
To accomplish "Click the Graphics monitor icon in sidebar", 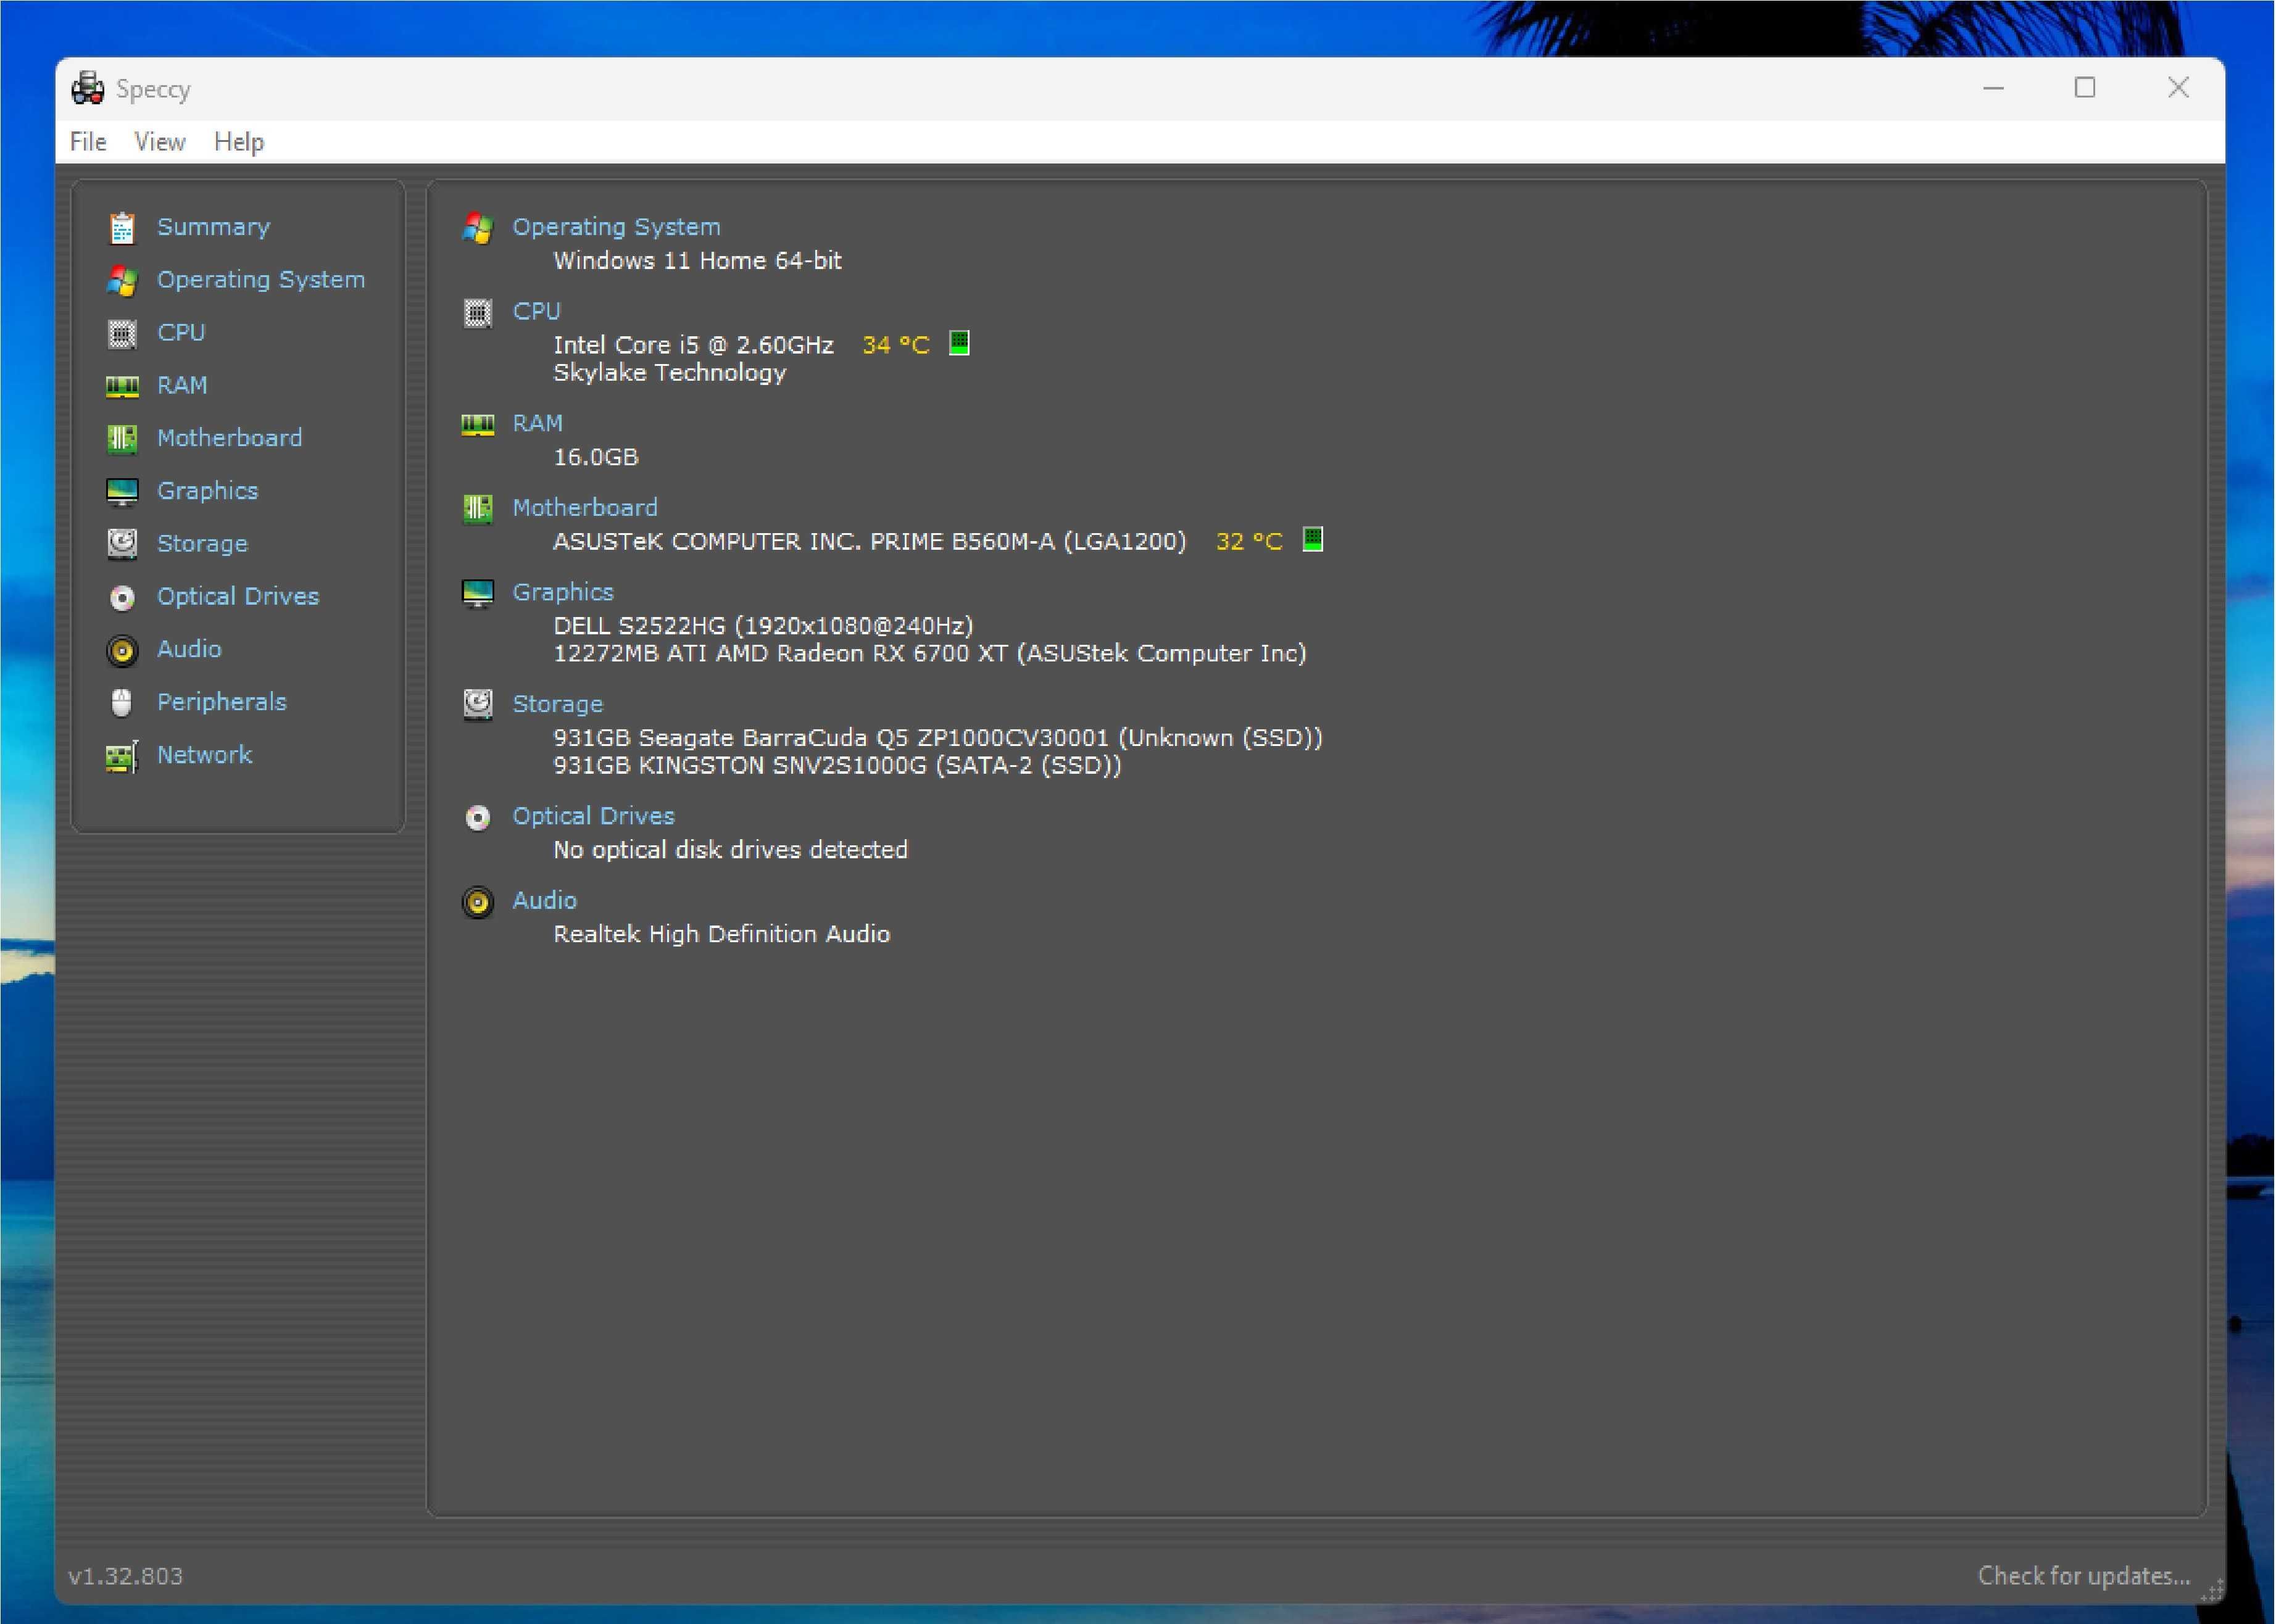I will click(x=122, y=492).
